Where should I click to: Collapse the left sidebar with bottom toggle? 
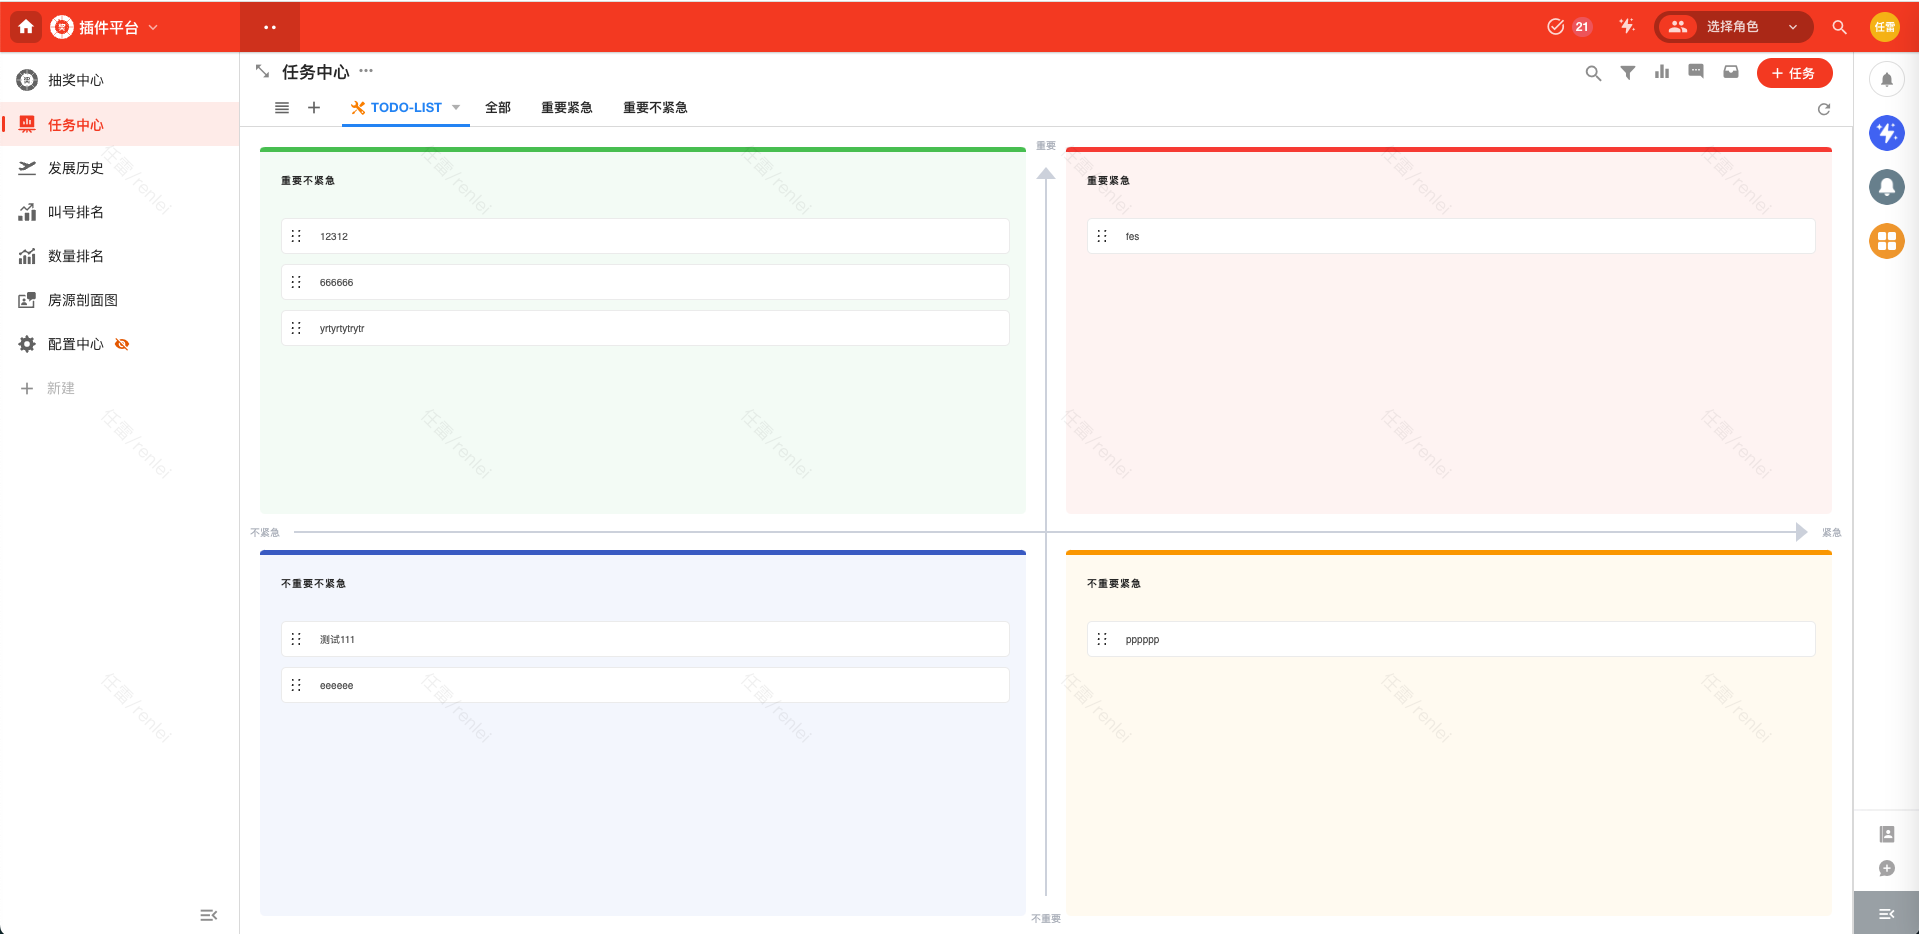(x=208, y=915)
